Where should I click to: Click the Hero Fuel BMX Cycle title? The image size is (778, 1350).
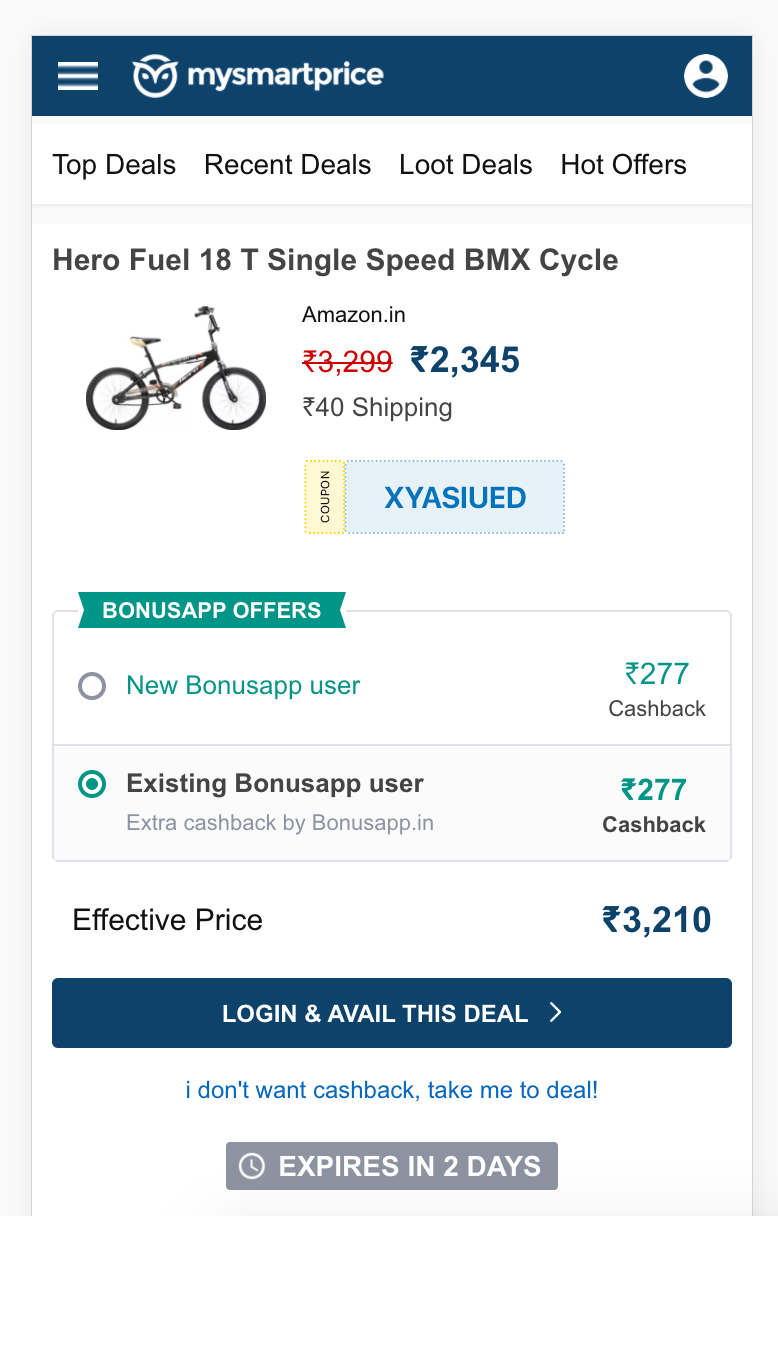click(x=335, y=260)
